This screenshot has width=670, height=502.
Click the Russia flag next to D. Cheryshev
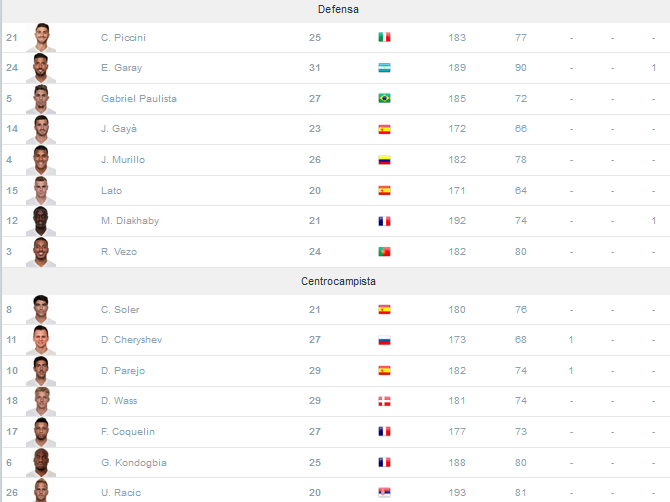(x=384, y=340)
